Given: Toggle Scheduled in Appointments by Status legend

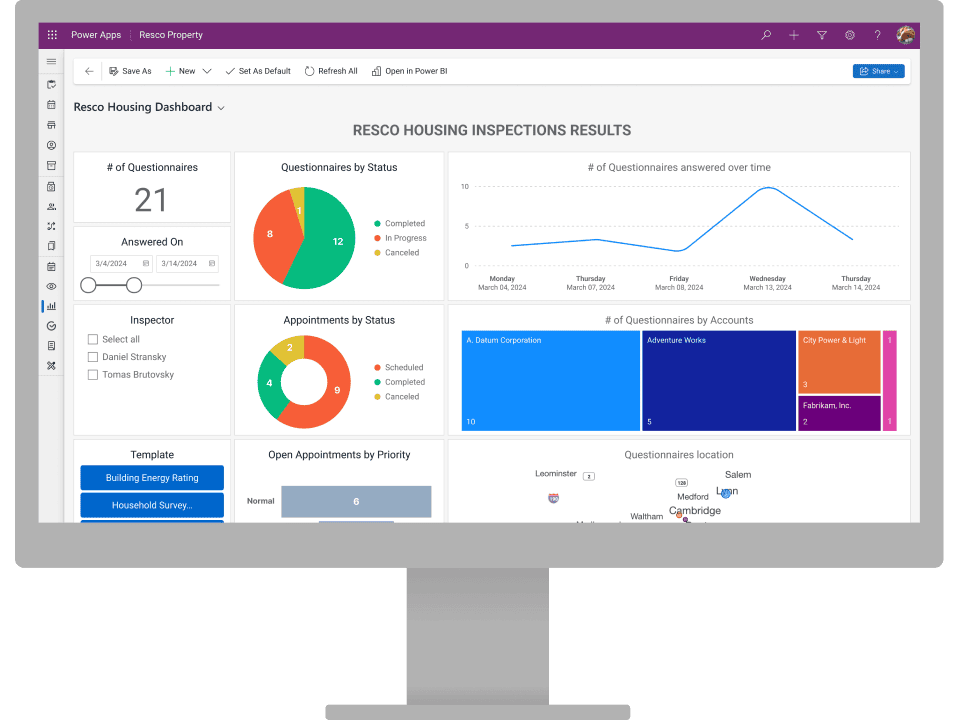Looking at the screenshot, I should point(399,367).
